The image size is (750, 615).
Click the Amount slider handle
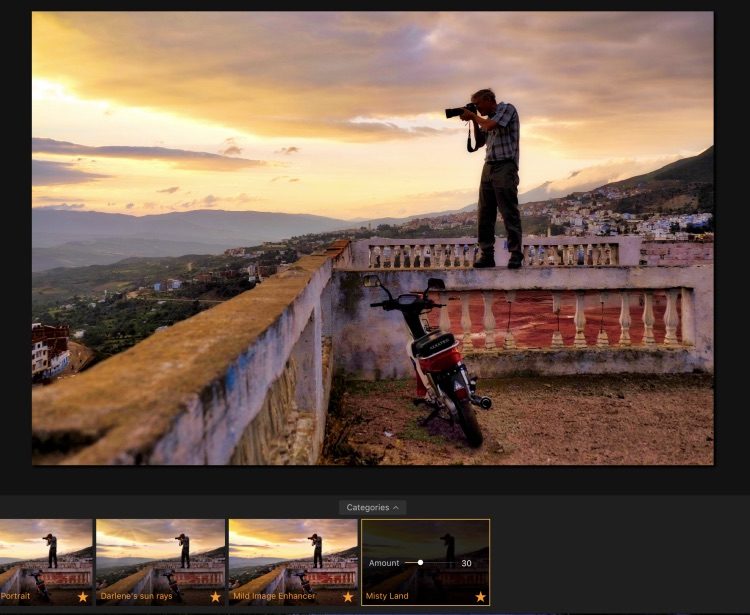[420, 563]
